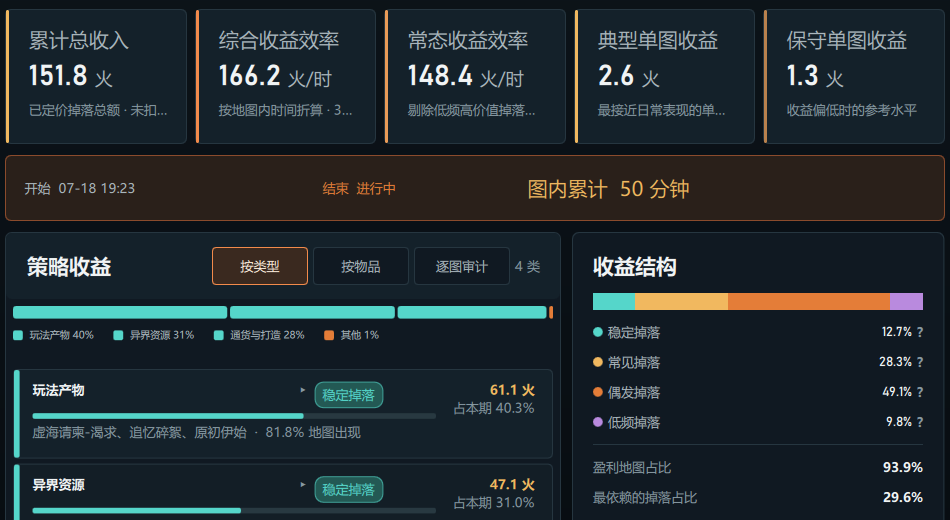The height and width of the screenshot is (520, 950).
Task: Click yellow dot beside 常见掉落 legend
Action: 597,362
